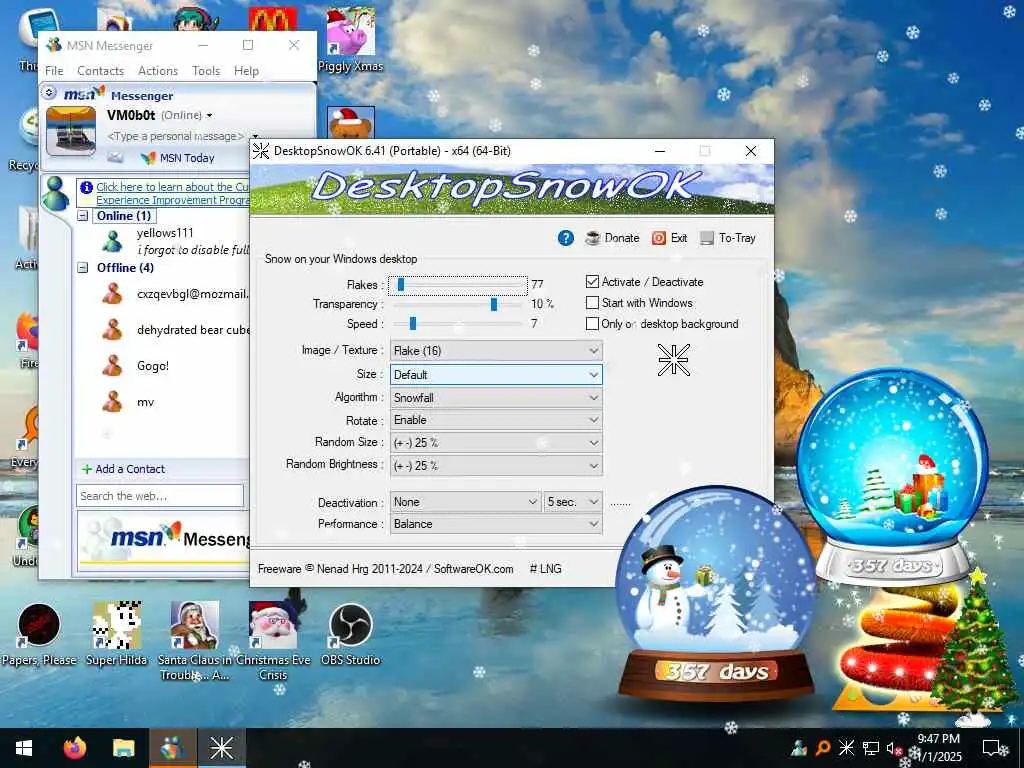Select the yellows111 contact
Image resolution: width=1024 pixels, height=768 pixels.
165,233
